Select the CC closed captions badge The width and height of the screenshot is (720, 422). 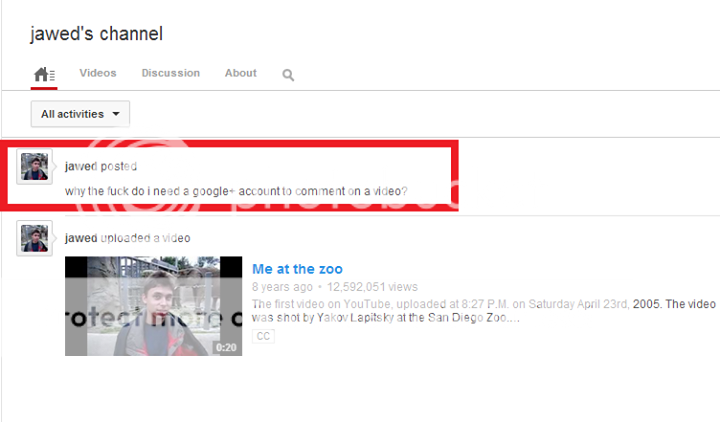tap(263, 336)
